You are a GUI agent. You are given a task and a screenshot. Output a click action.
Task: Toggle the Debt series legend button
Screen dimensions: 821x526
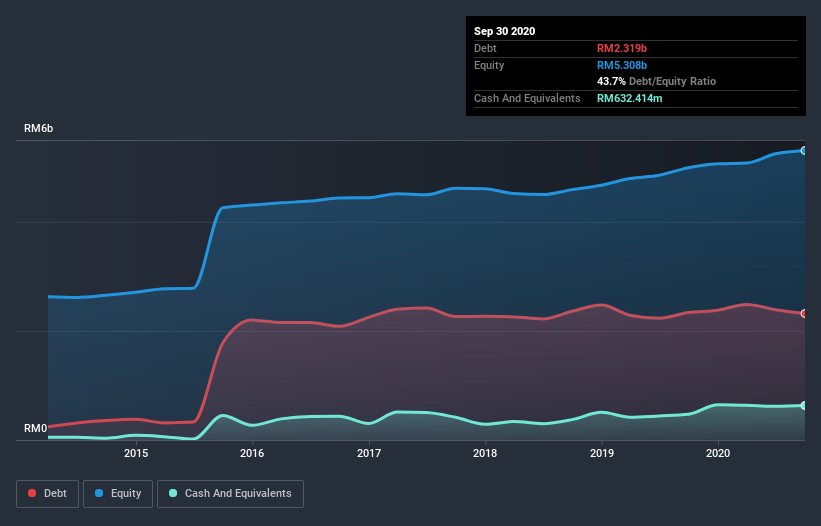click(47, 494)
